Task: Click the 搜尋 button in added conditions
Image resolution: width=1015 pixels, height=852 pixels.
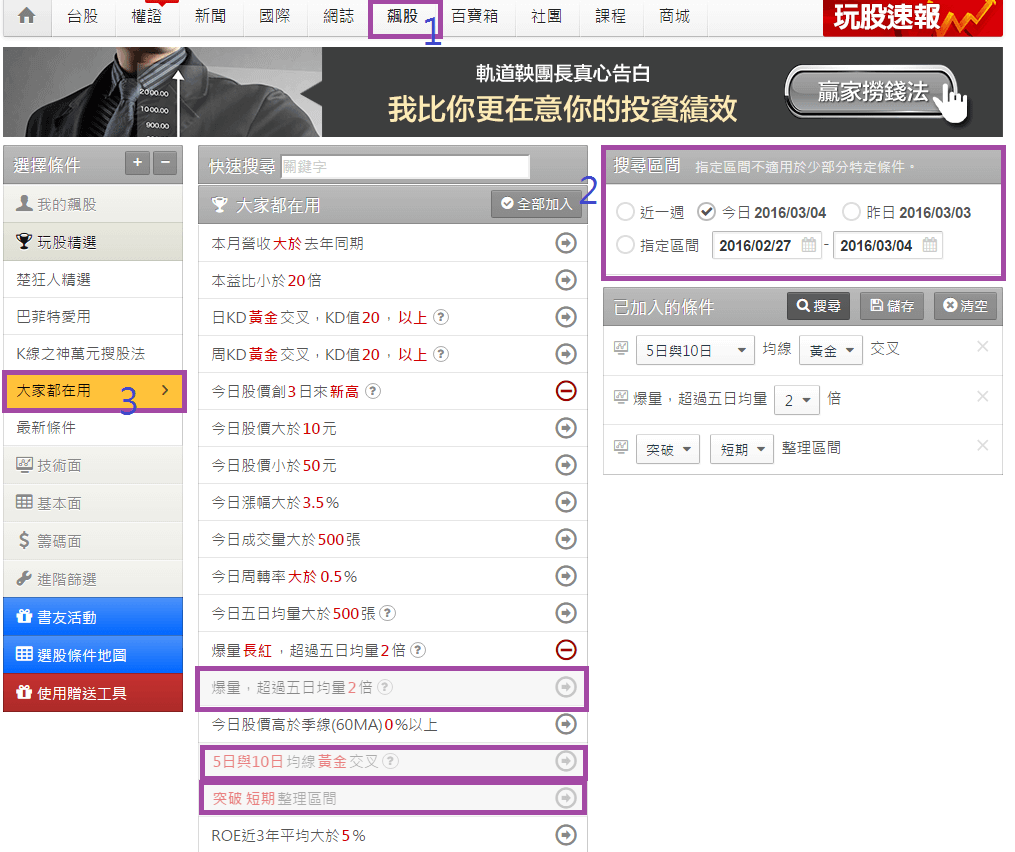Action: [x=820, y=306]
